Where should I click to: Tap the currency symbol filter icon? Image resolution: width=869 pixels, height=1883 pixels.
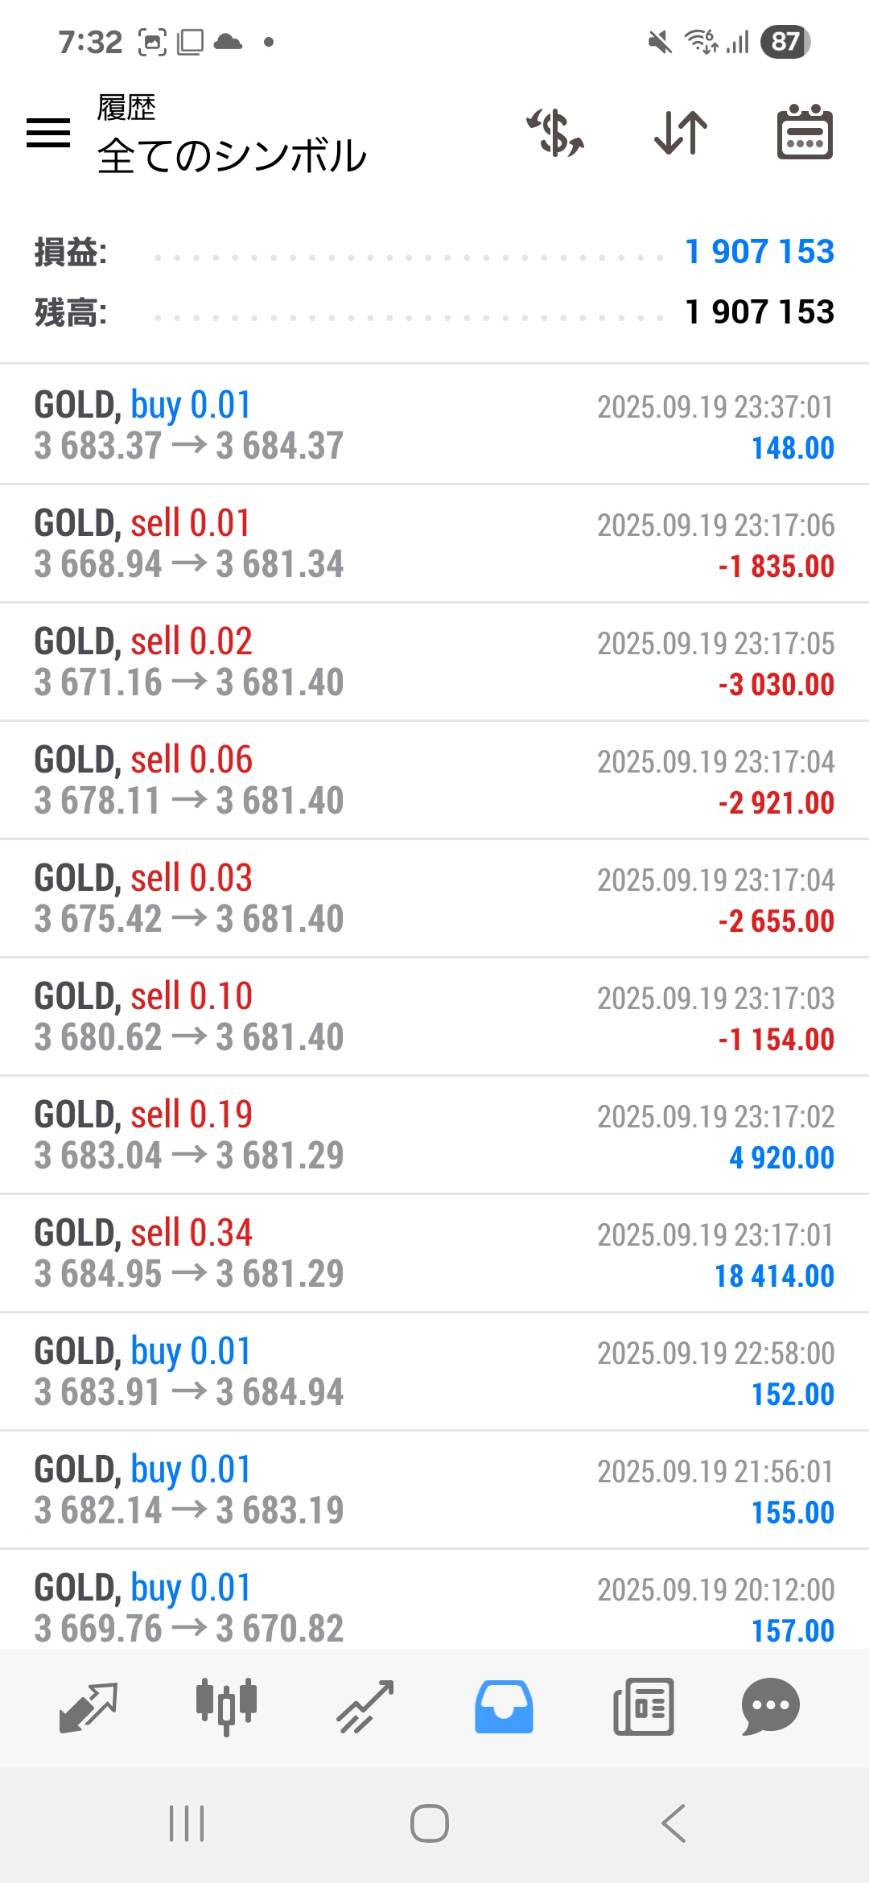[555, 133]
